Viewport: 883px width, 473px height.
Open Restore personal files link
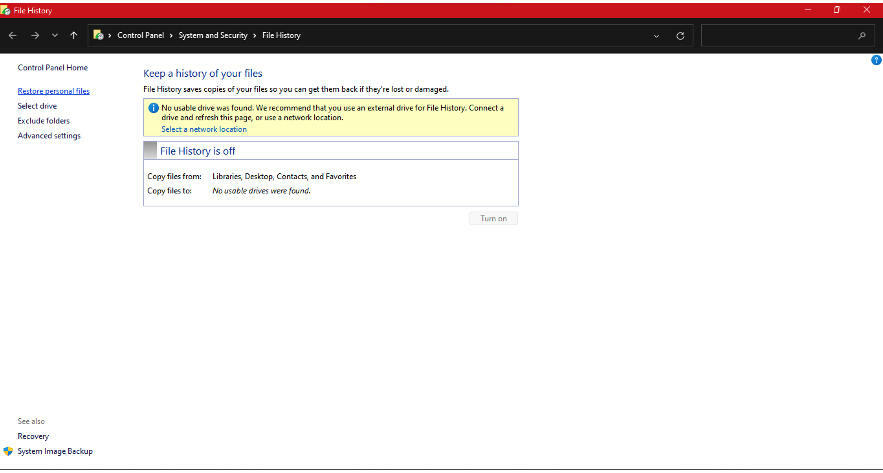[53, 91]
